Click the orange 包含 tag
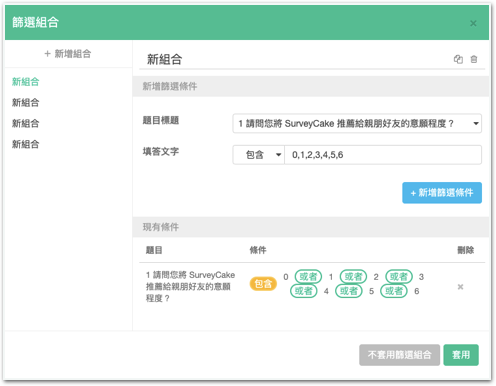The width and height of the screenshot is (496, 386). (263, 284)
